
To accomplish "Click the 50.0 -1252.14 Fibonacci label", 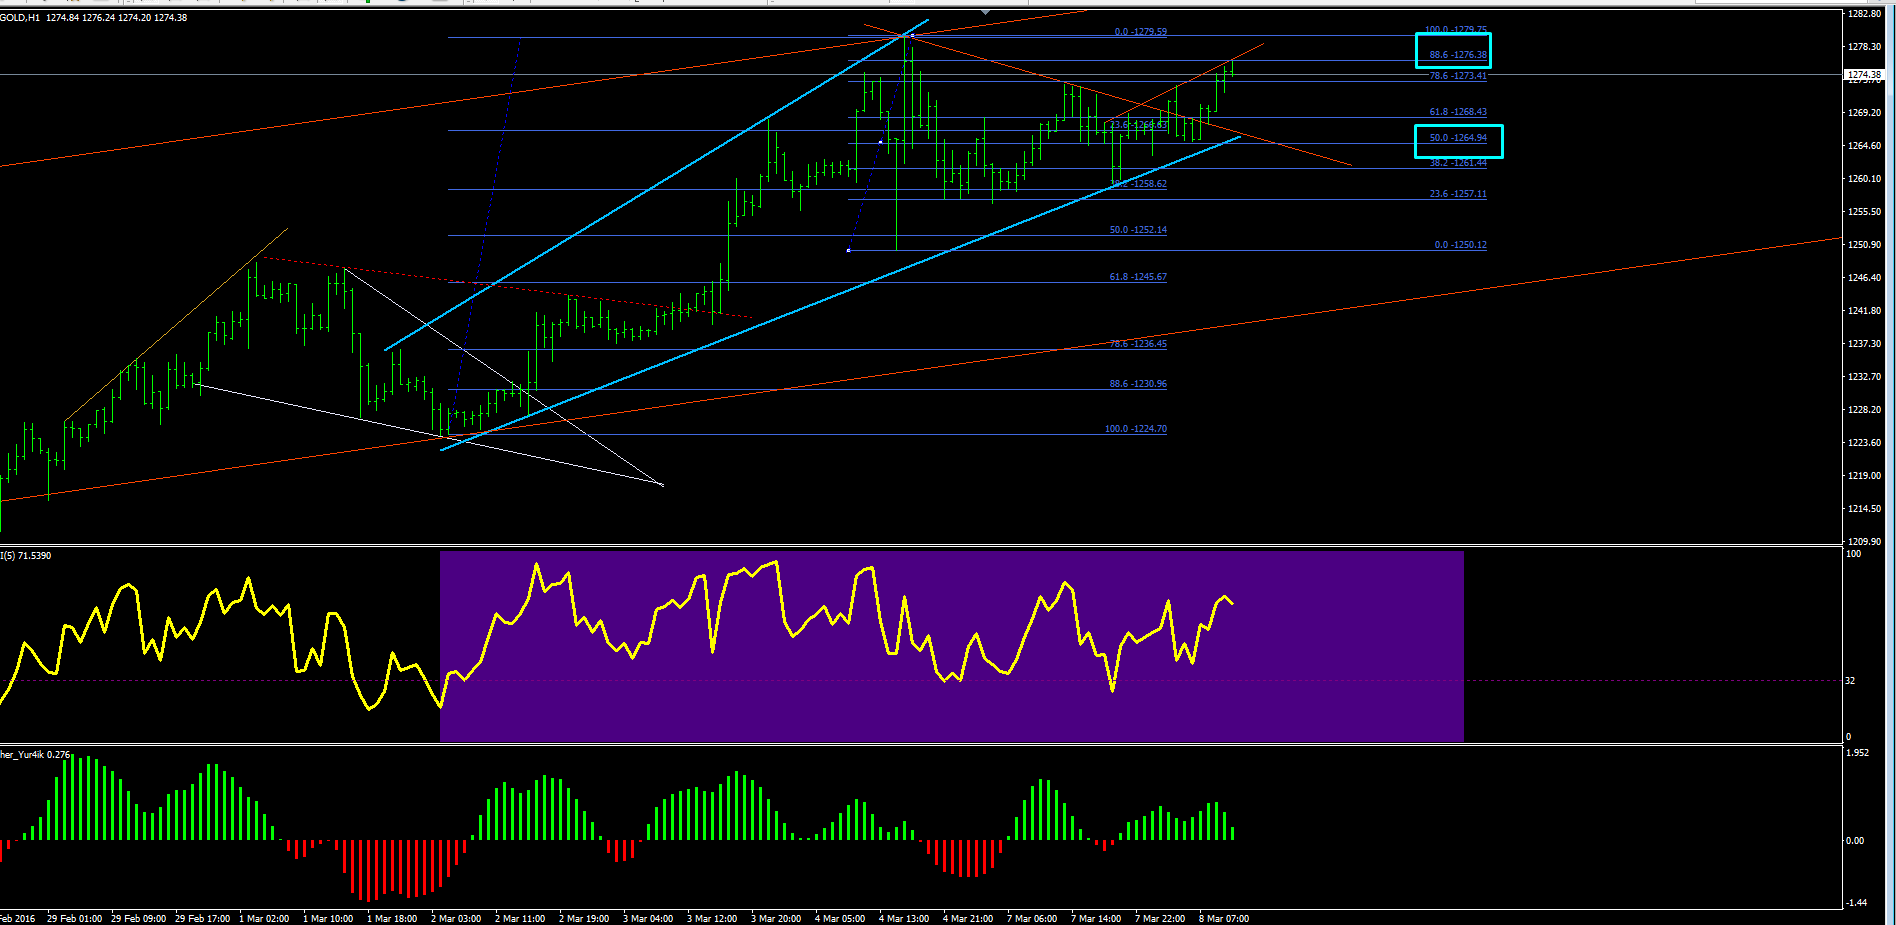I will coord(1138,230).
